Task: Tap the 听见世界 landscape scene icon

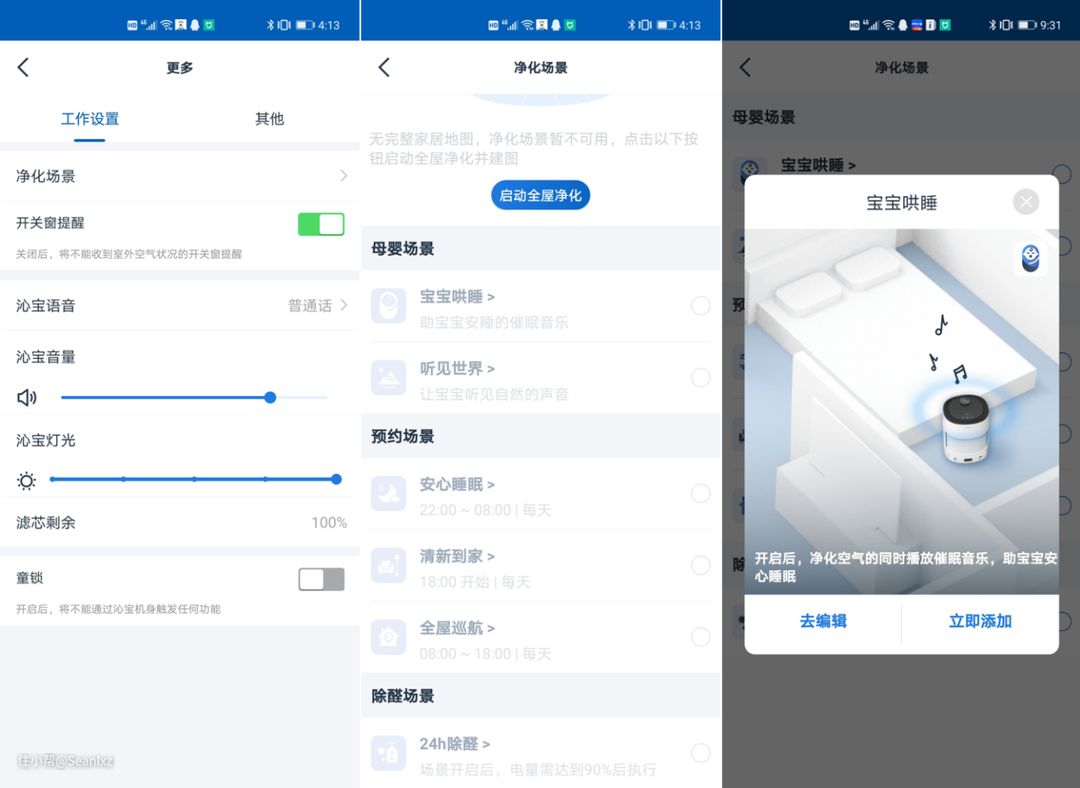Action: 388,377
